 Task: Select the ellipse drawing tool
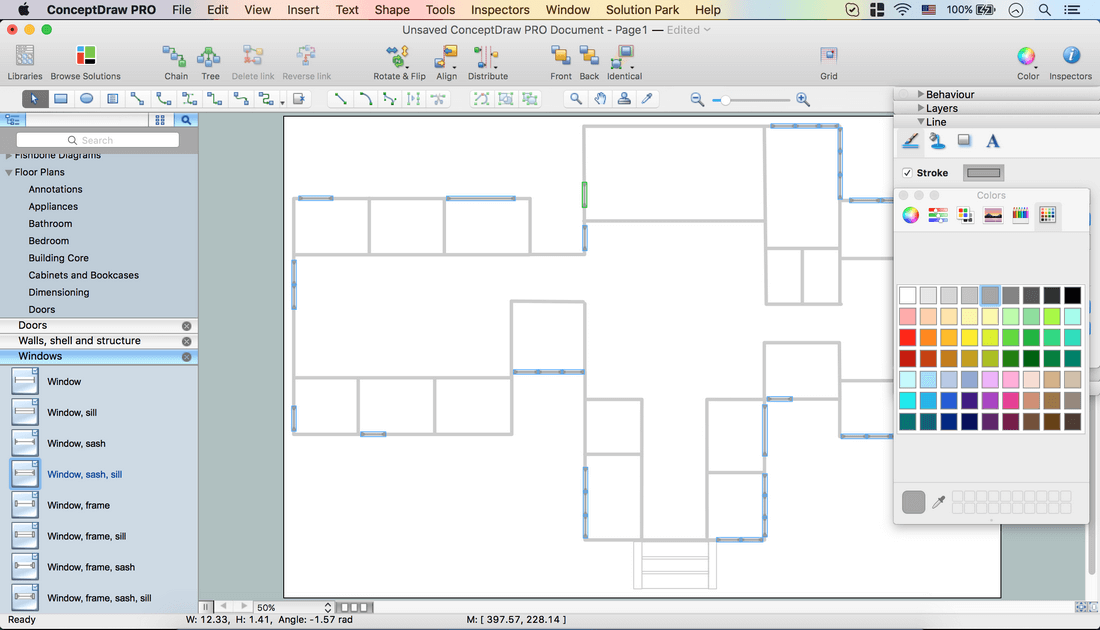coord(86,99)
